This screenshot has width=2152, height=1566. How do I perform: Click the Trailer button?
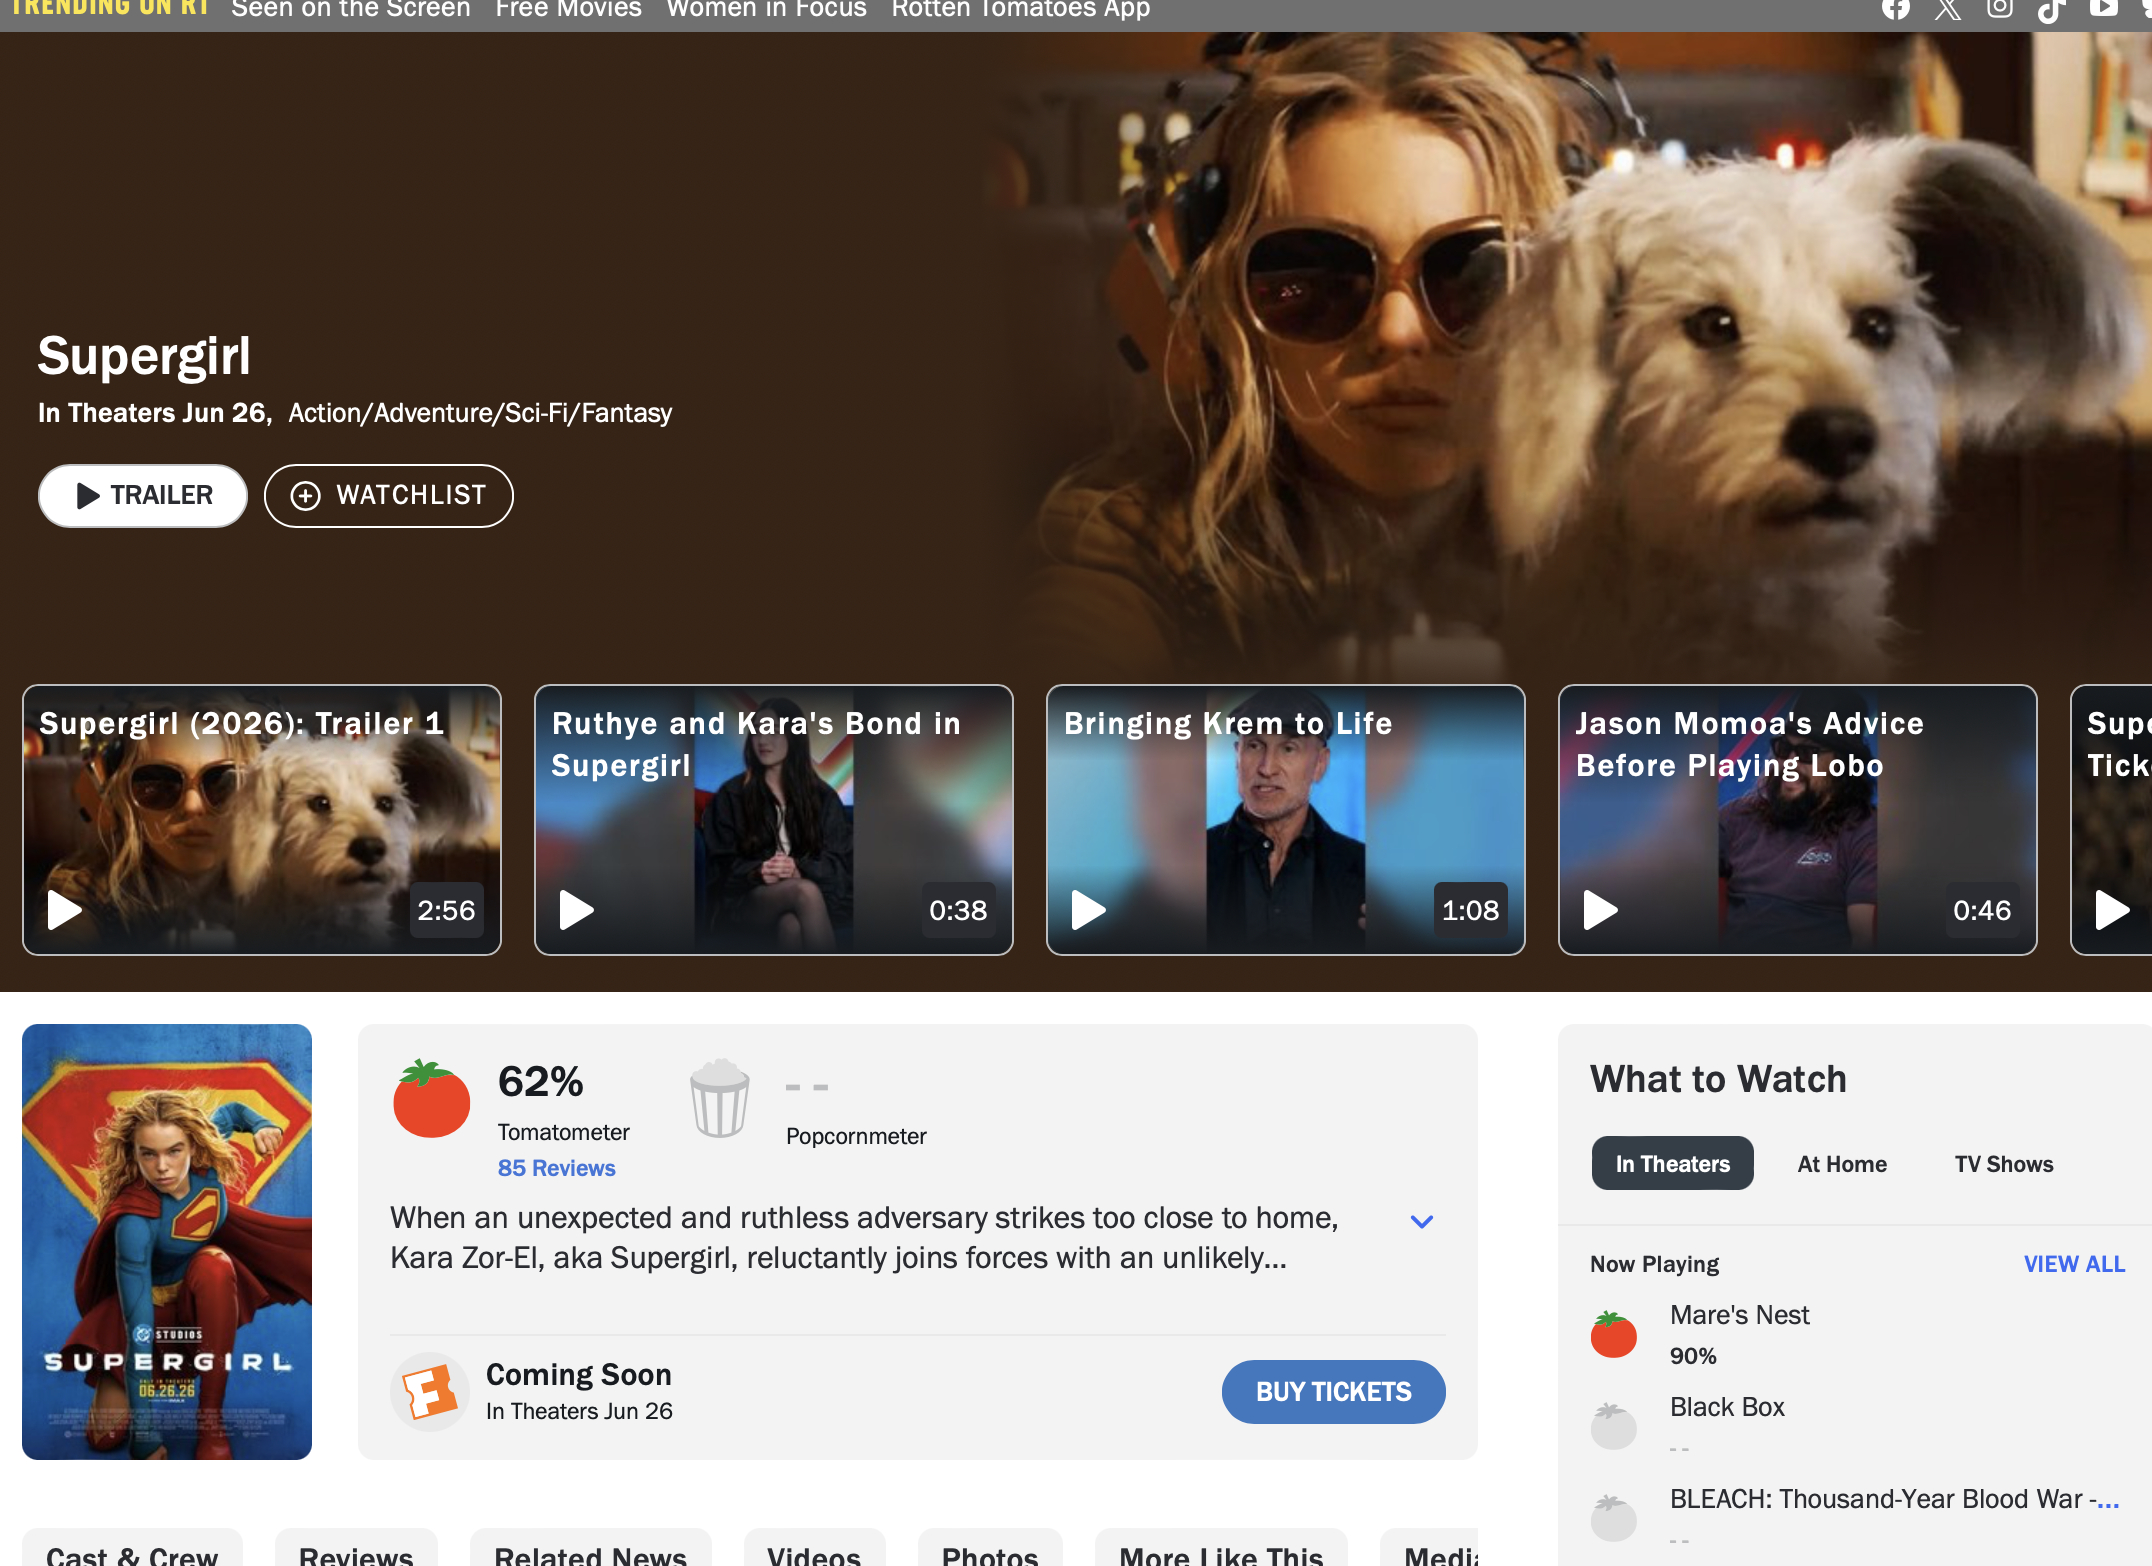143,495
